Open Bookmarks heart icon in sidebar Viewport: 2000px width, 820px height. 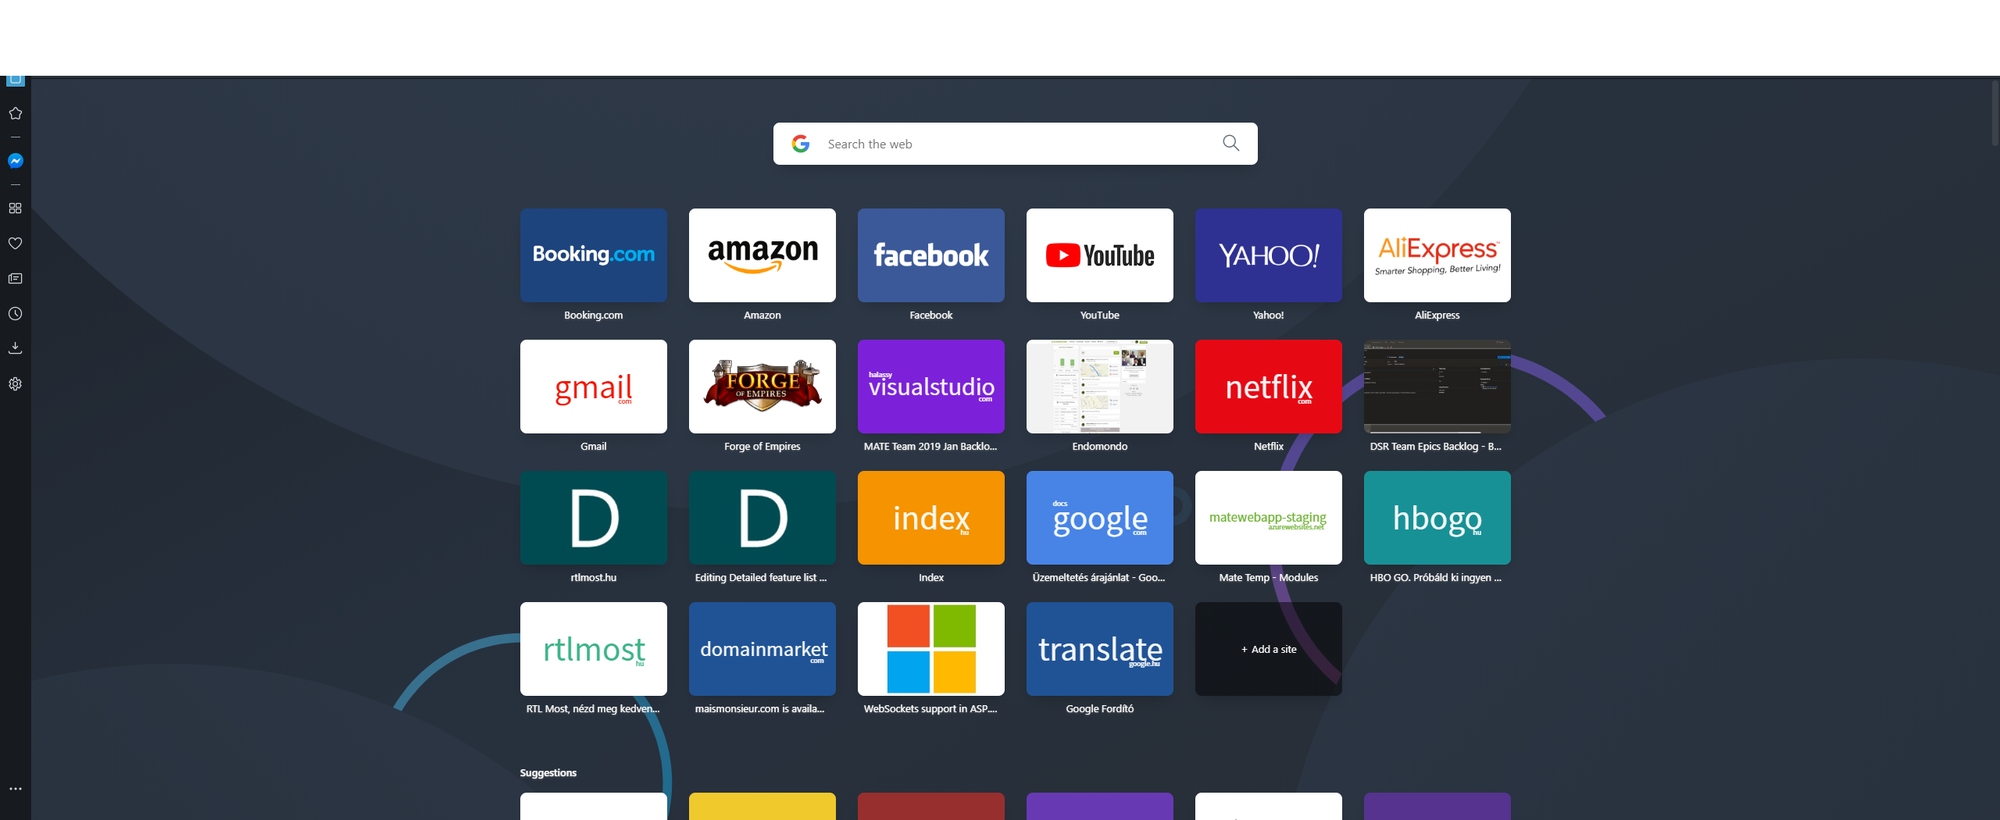(15, 243)
